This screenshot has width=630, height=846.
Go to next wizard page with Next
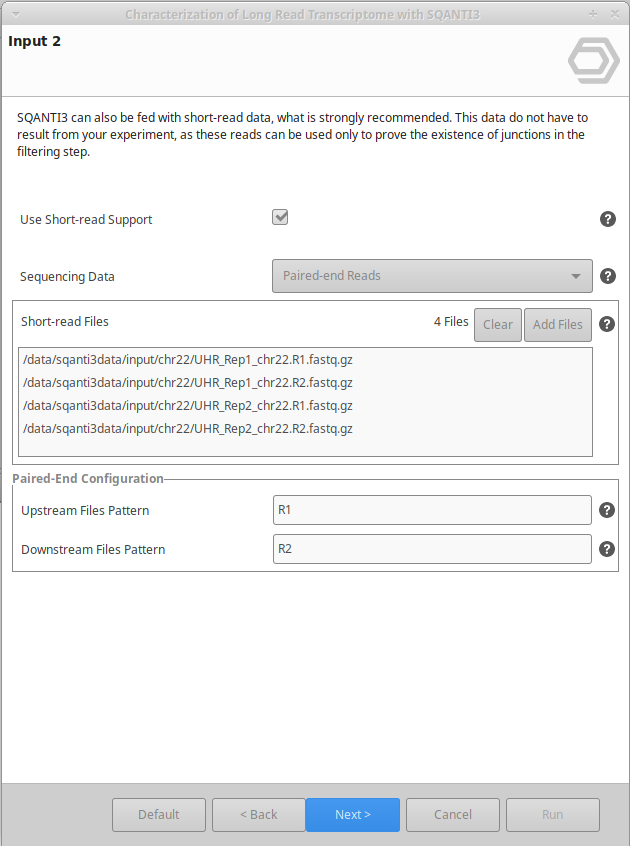(x=352, y=815)
